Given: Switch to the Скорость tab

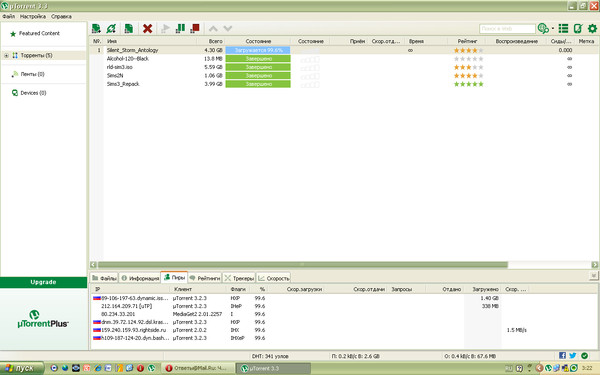Looking at the screenshot, I should pyautogui.click(x=274, y=278).
